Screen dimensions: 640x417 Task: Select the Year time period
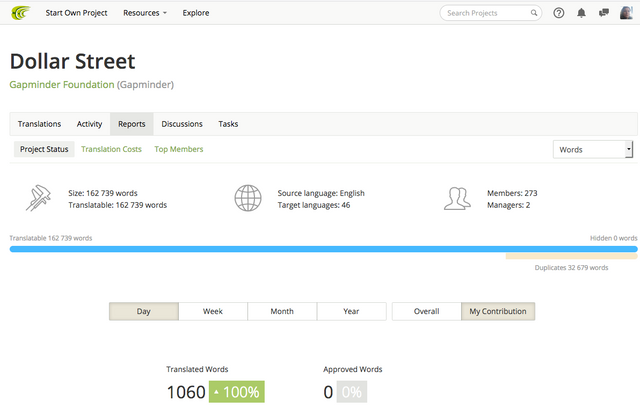[351, 311]
